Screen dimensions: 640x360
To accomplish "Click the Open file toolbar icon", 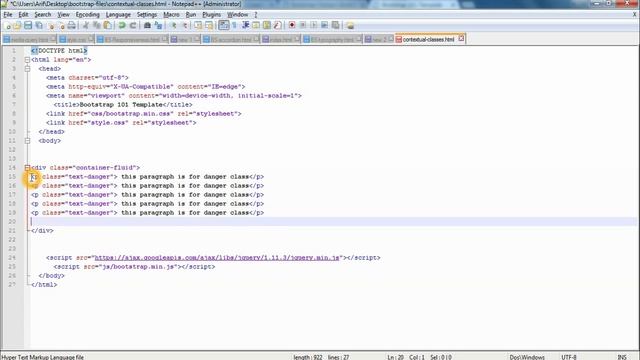I will point(17,26).
